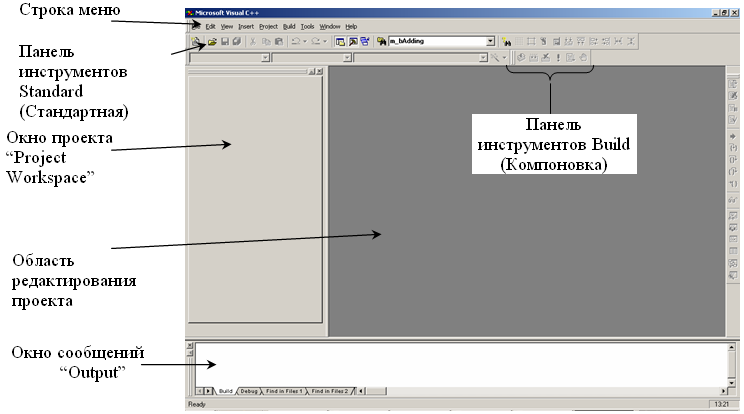Click the Undo arrow icon

pos(295,42)
